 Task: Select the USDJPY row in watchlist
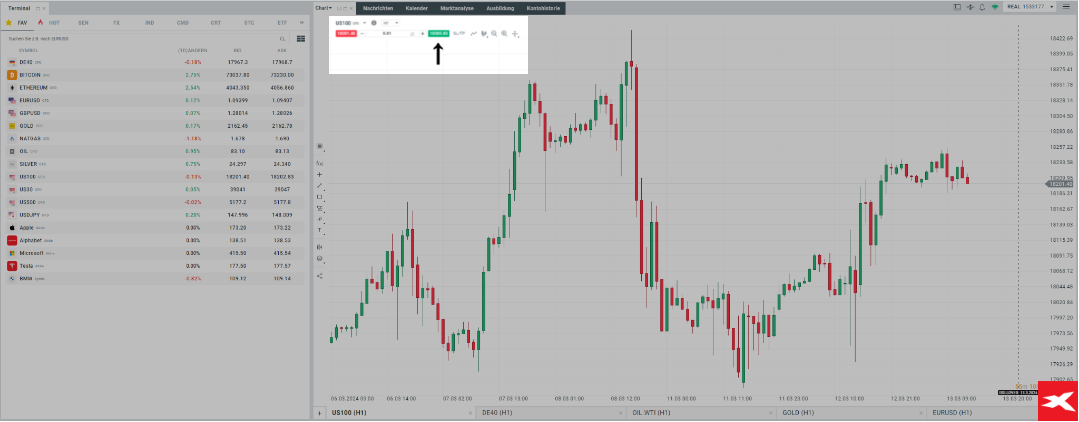tap(156, 215)
